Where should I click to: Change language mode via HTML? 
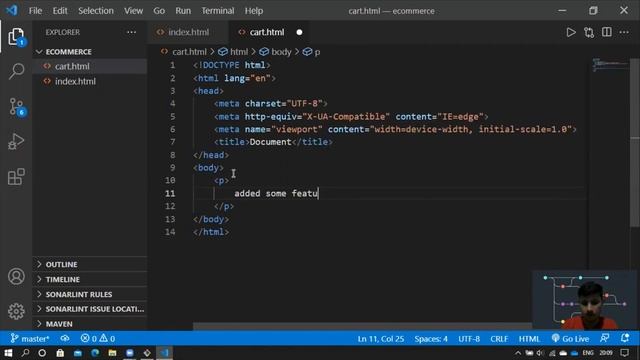[529, 339]
